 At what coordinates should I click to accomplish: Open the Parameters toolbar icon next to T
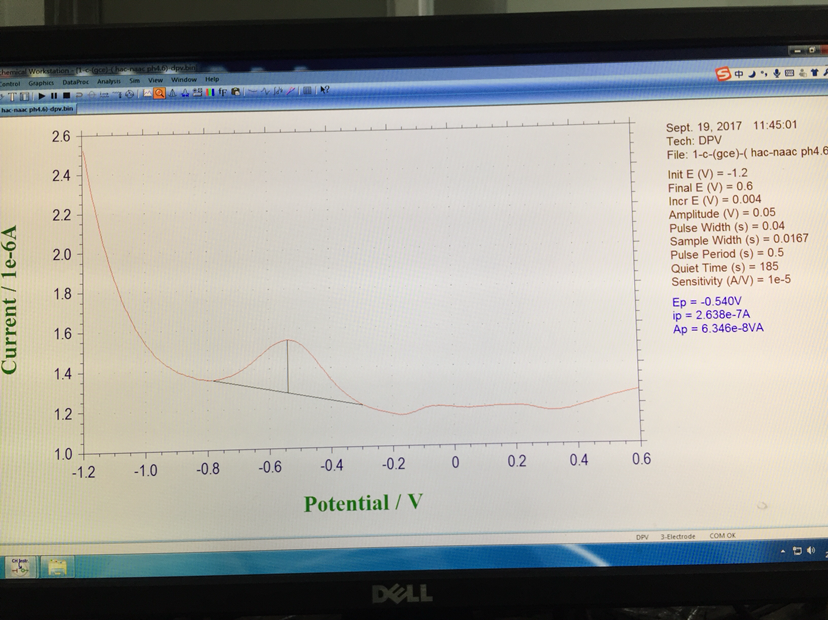(24, 96)
